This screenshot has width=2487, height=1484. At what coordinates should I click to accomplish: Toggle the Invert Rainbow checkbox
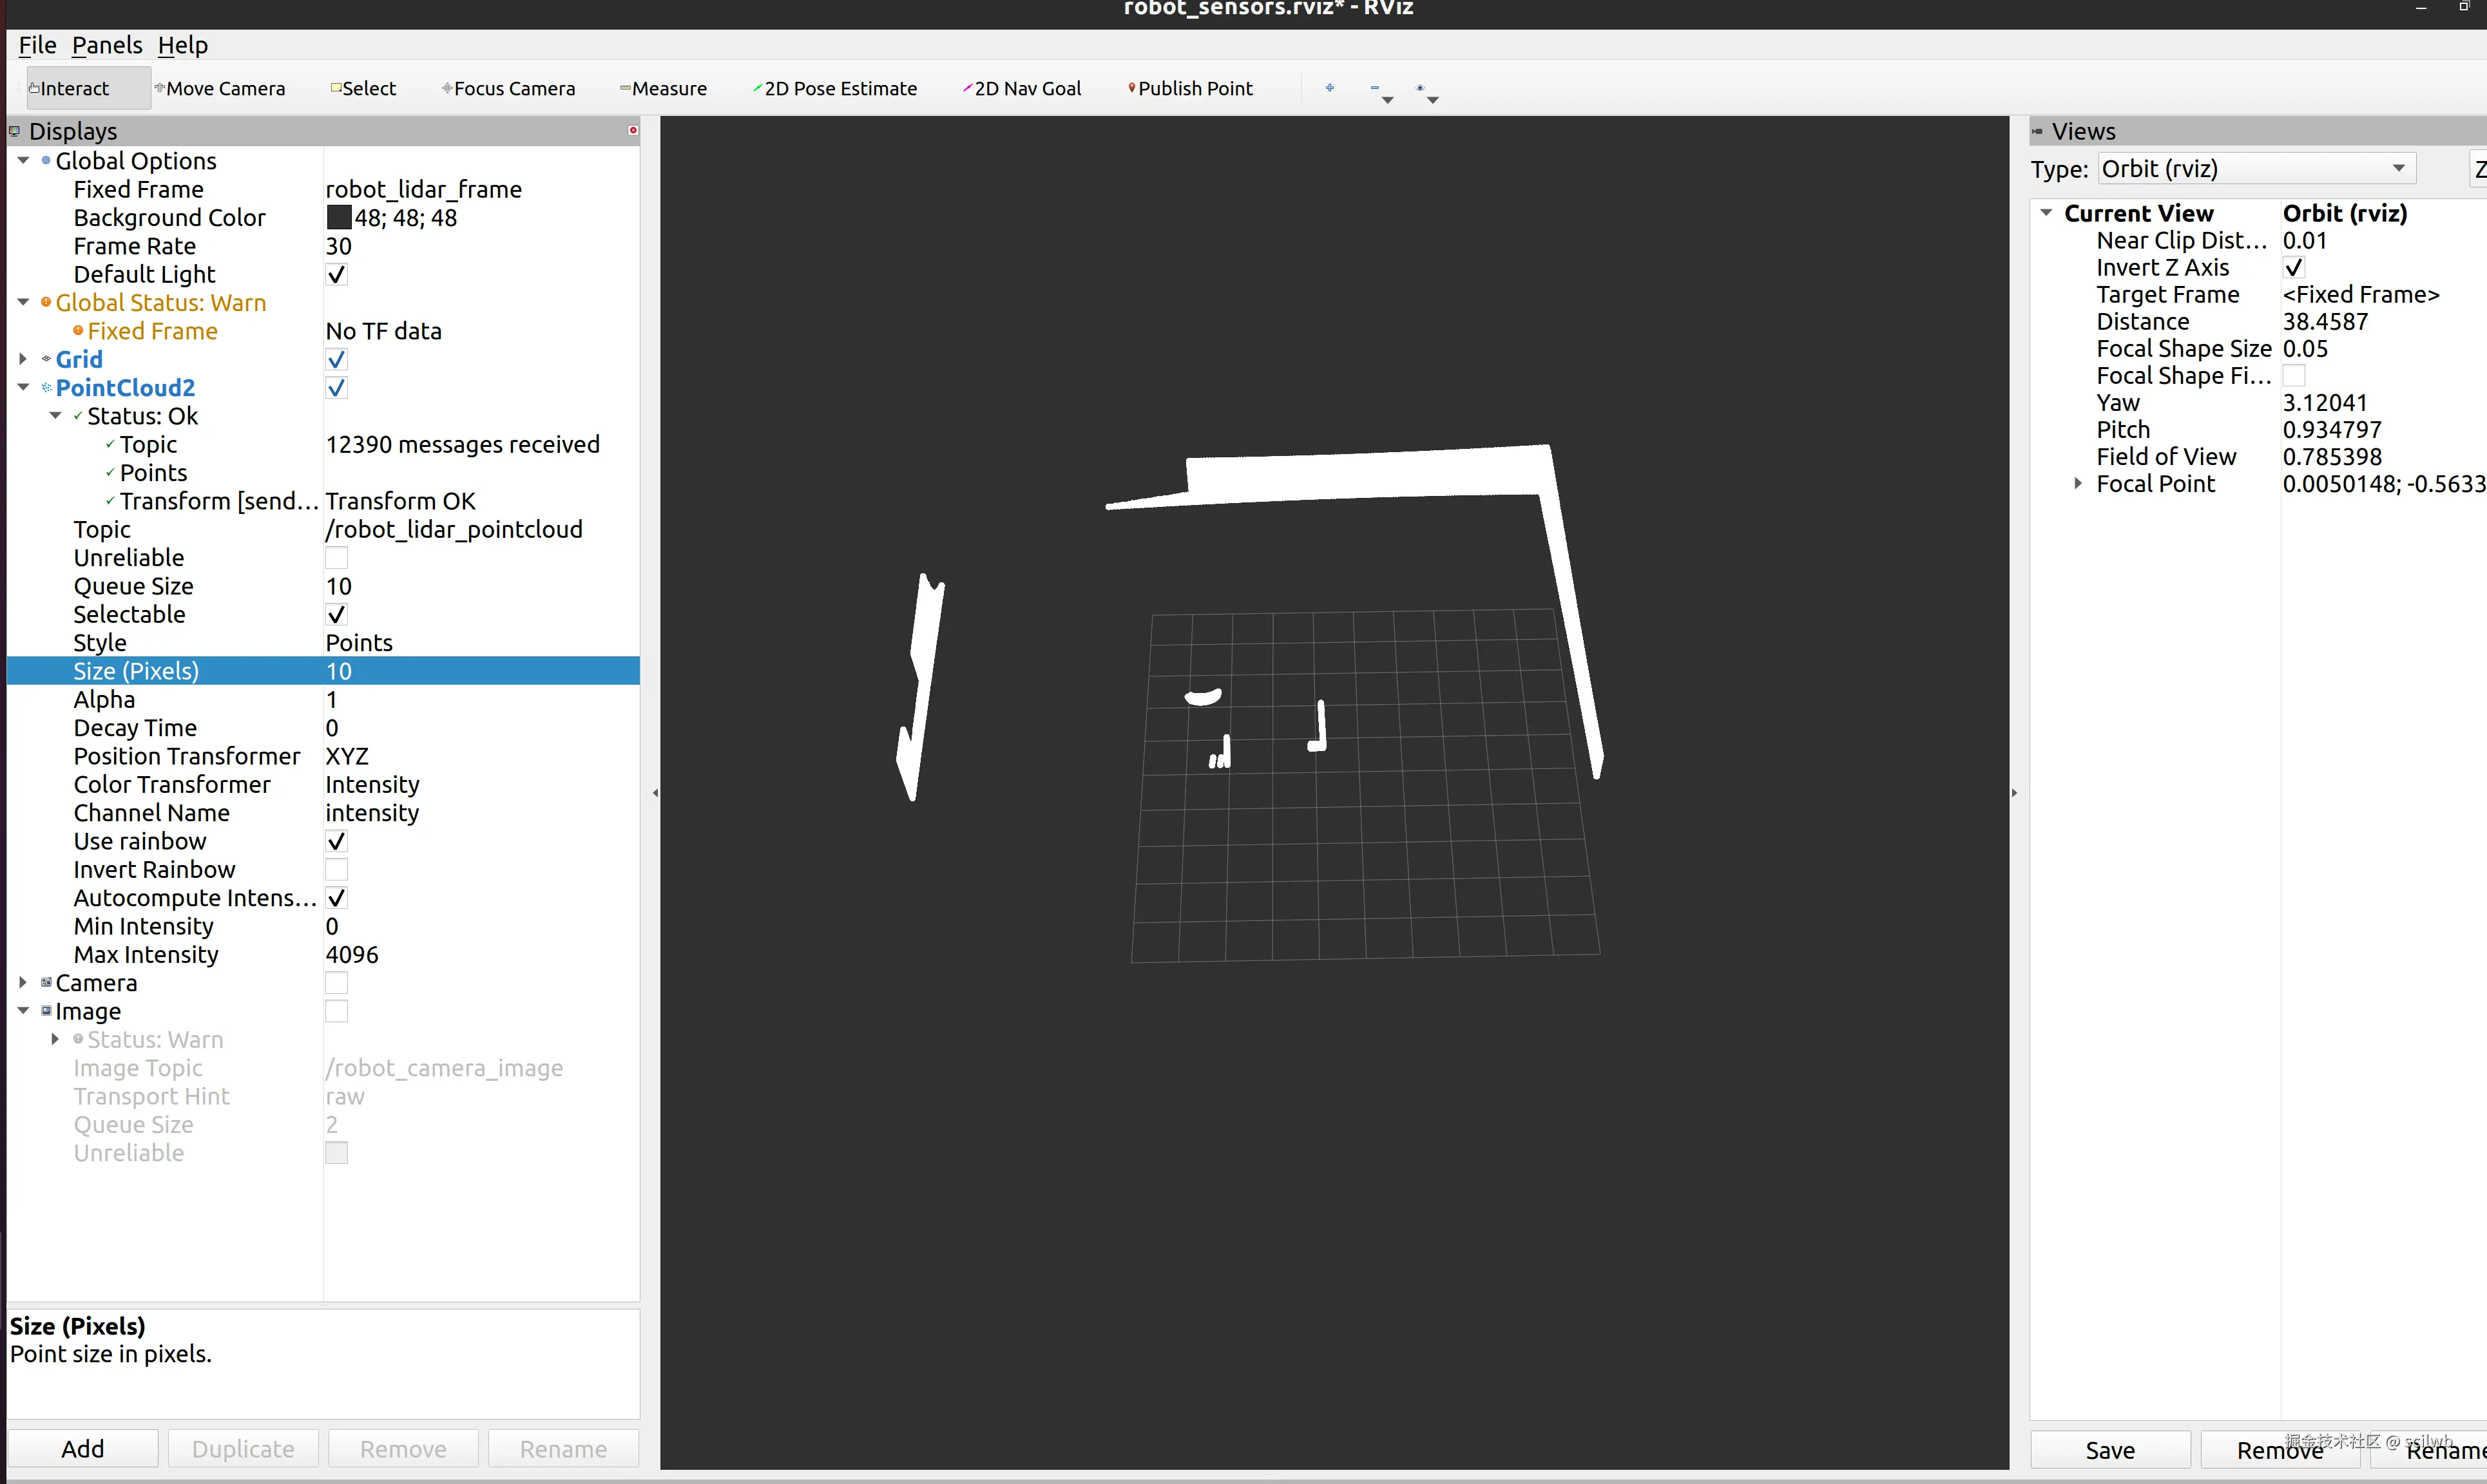pyautogui.click(x=337, y=870)
